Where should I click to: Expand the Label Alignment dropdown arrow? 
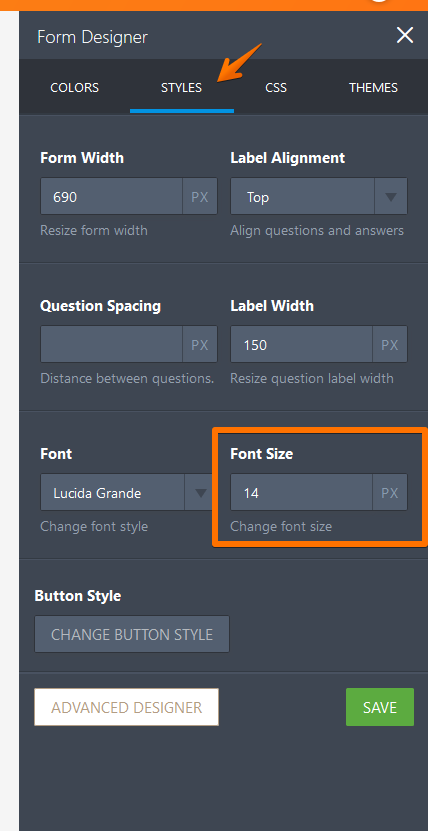[x=391, y=197]
